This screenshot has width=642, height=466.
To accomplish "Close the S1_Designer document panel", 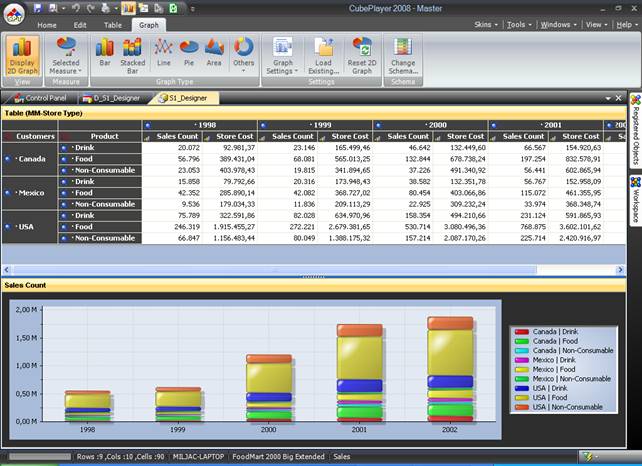I will click(x=619, y=98).
